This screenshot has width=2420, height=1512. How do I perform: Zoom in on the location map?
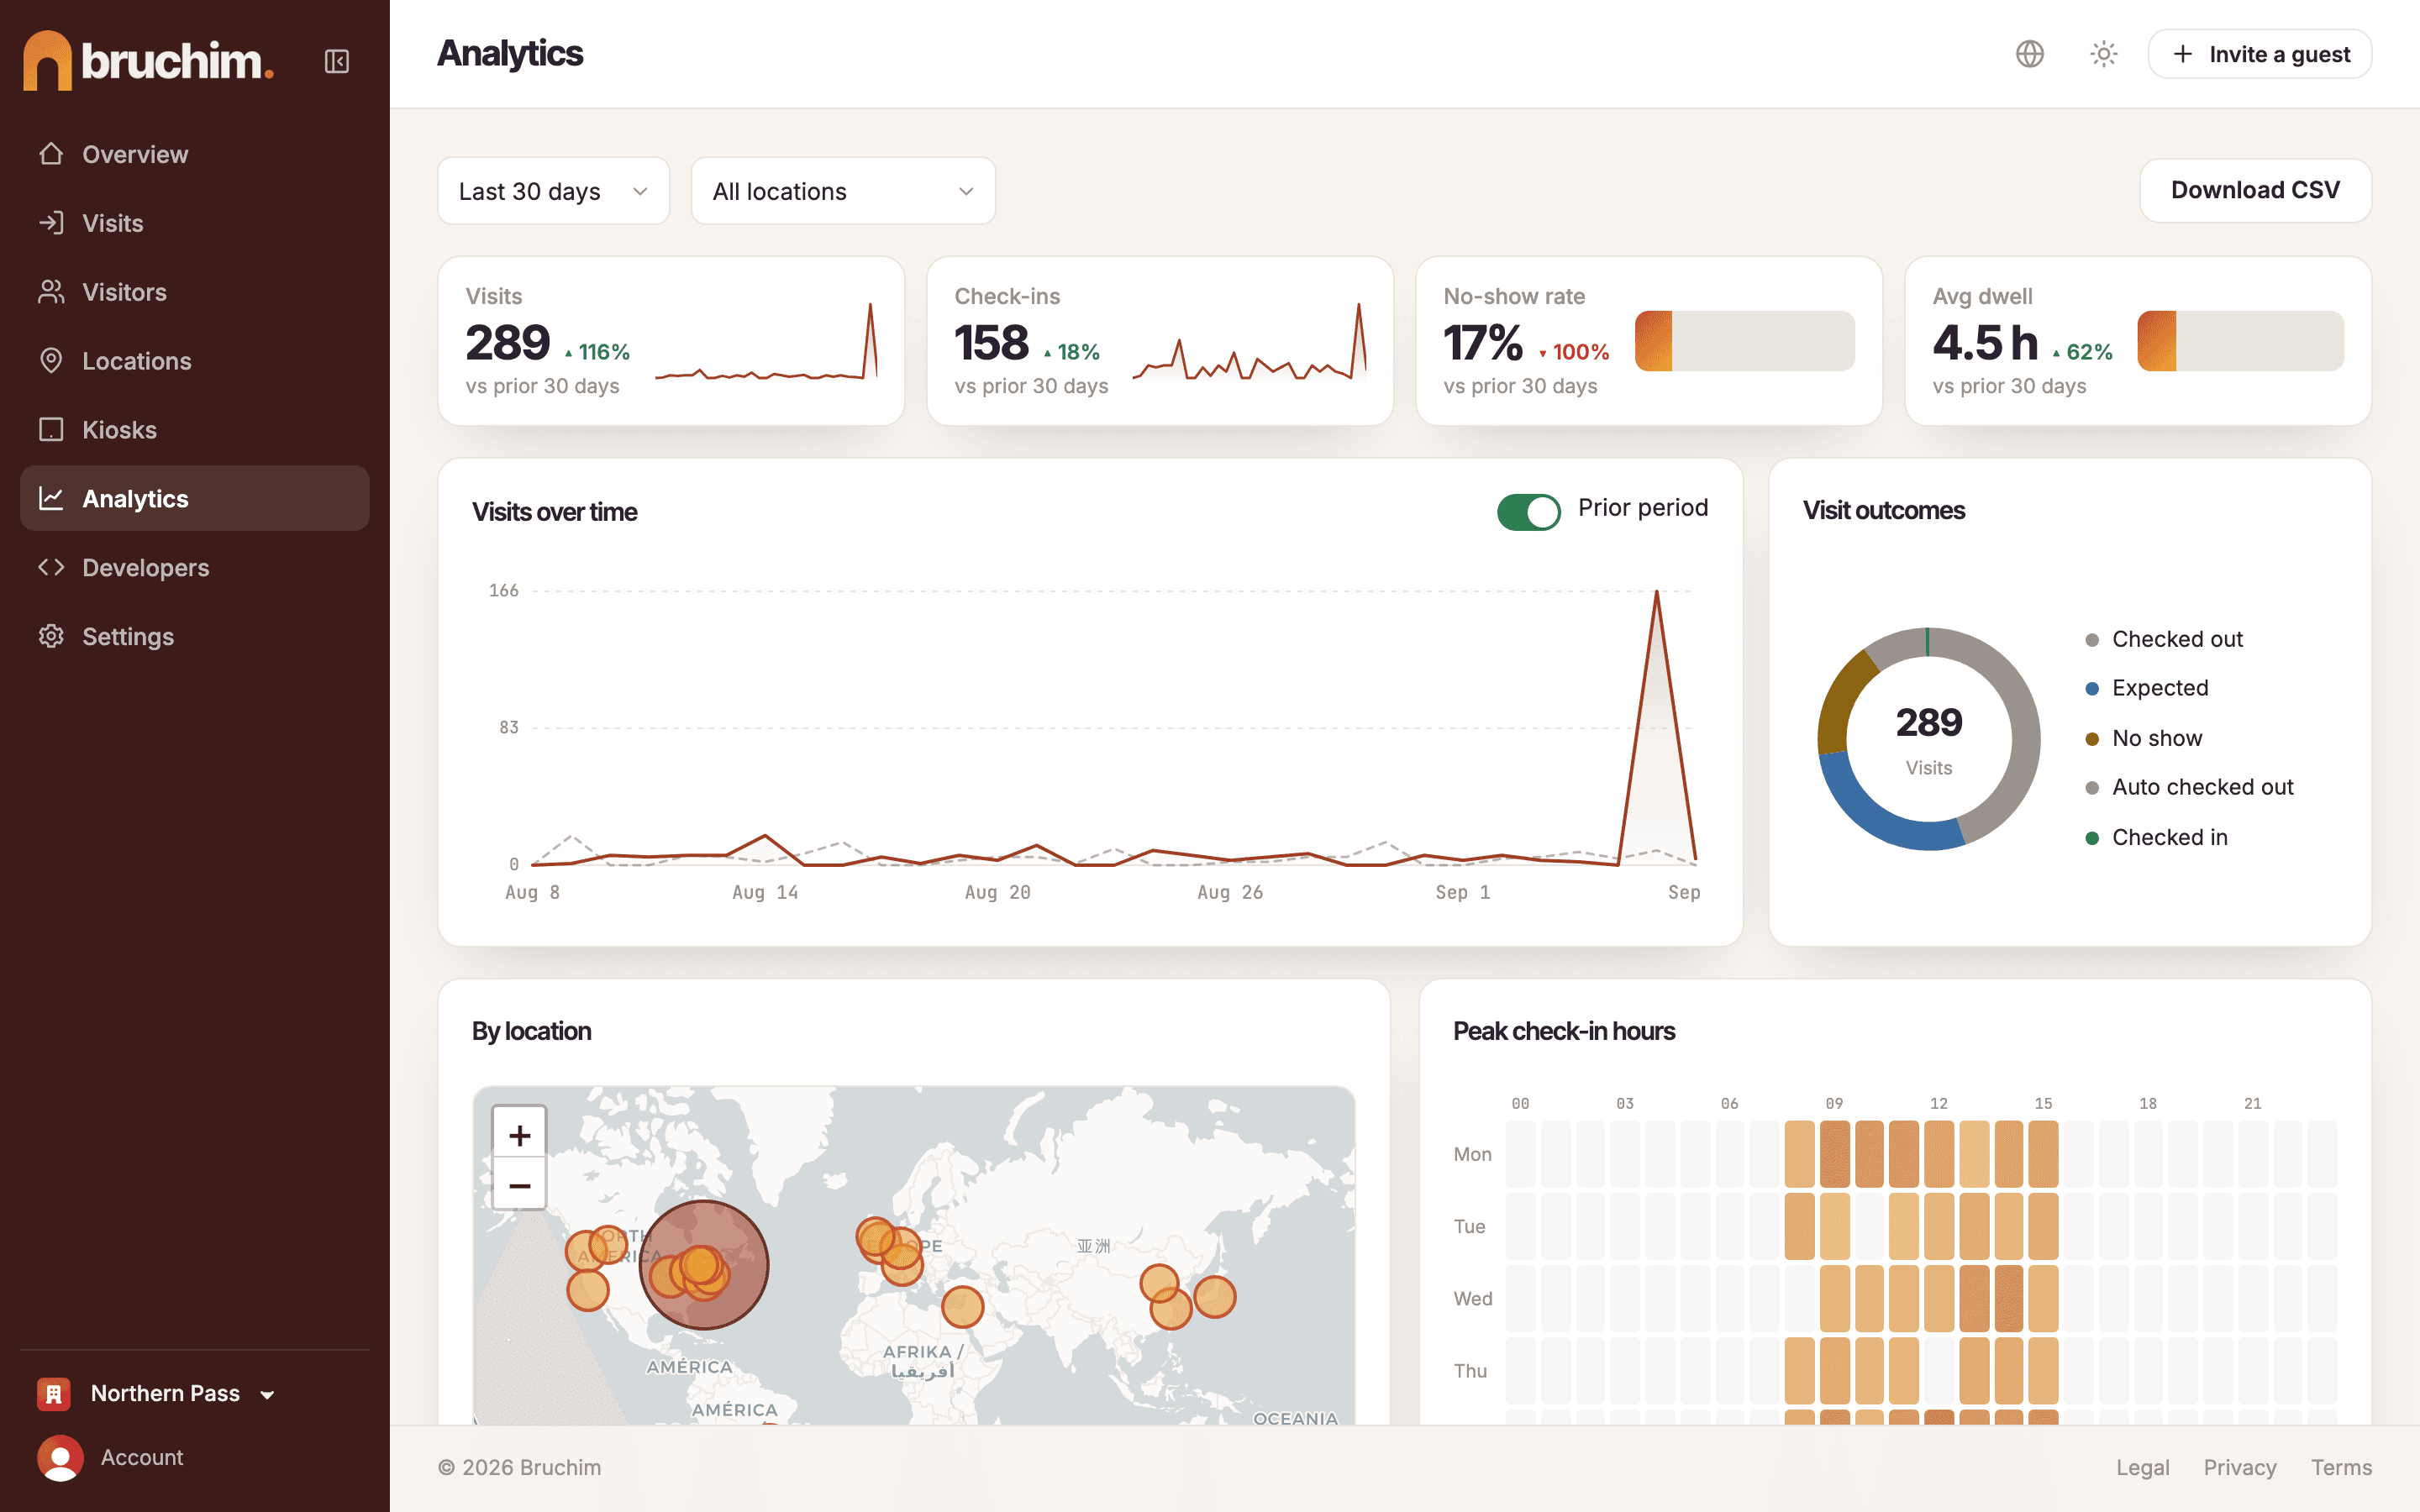pyautogui.click(x=519, y=1134)
